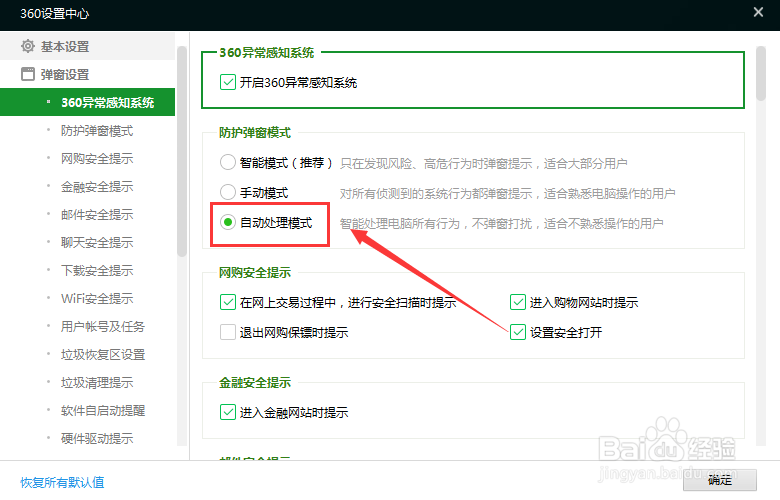Toggle 开启360异常感知系统 checkbox

coord(228,82)
